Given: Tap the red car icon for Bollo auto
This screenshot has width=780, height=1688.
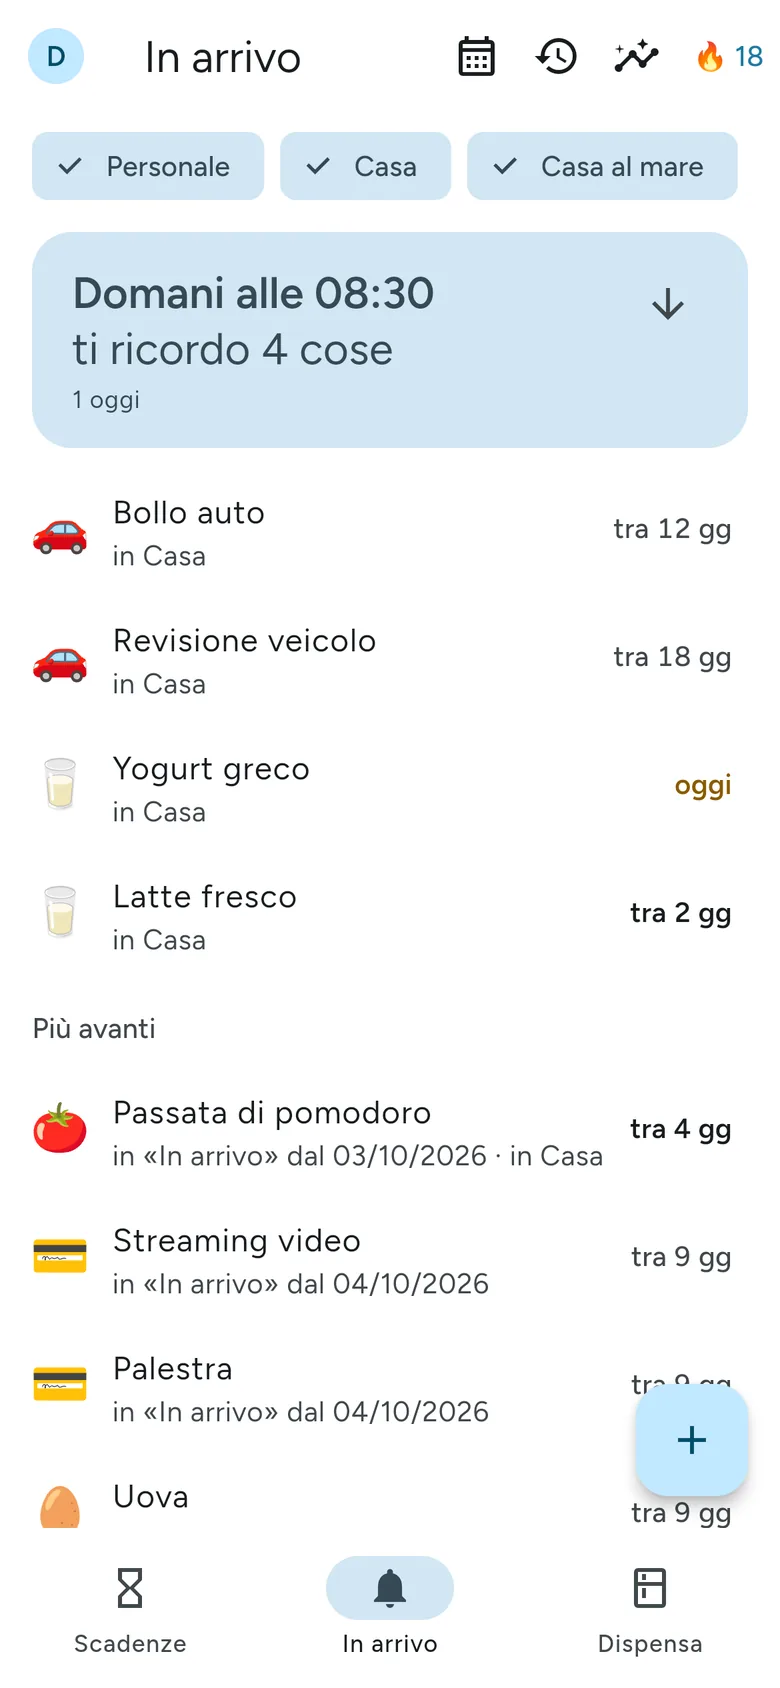Looking at the screenshot, I should click(x=60, y=535).
